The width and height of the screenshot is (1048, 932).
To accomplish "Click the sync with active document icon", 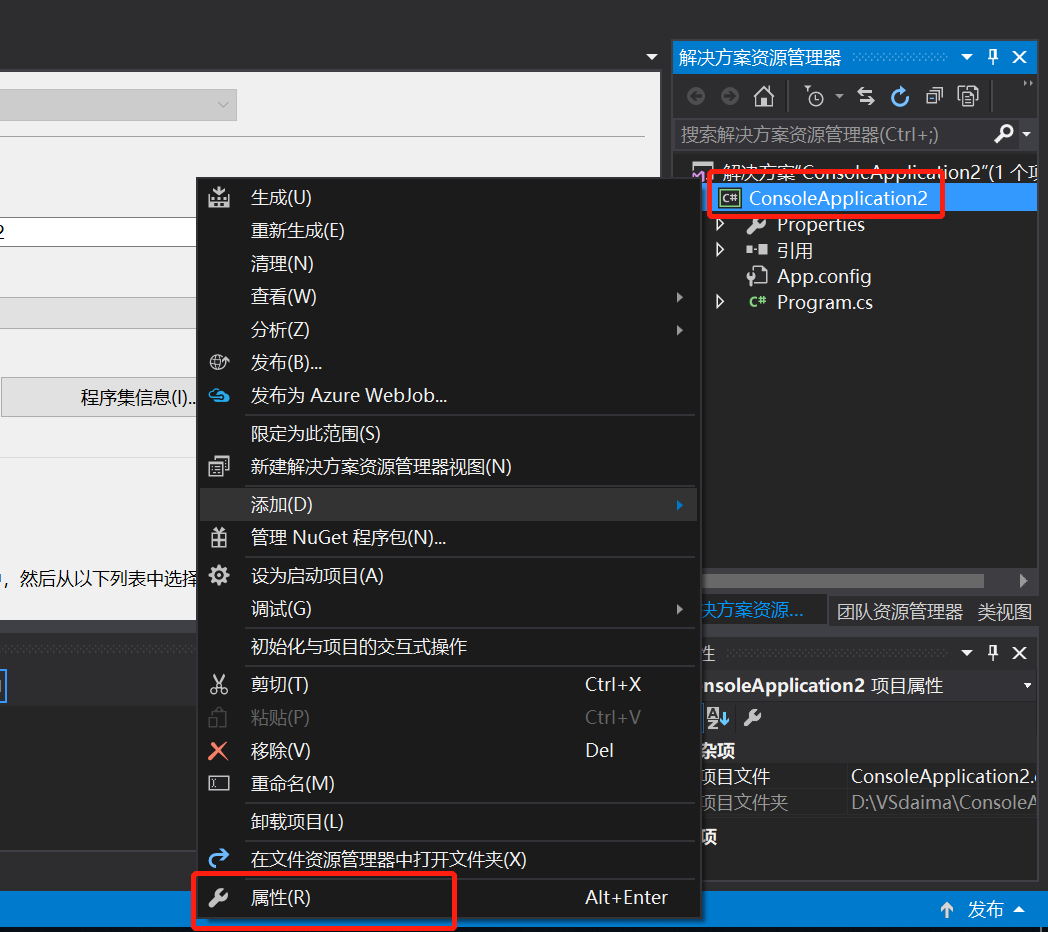I will pyautogui.click(x=866, y=96).
